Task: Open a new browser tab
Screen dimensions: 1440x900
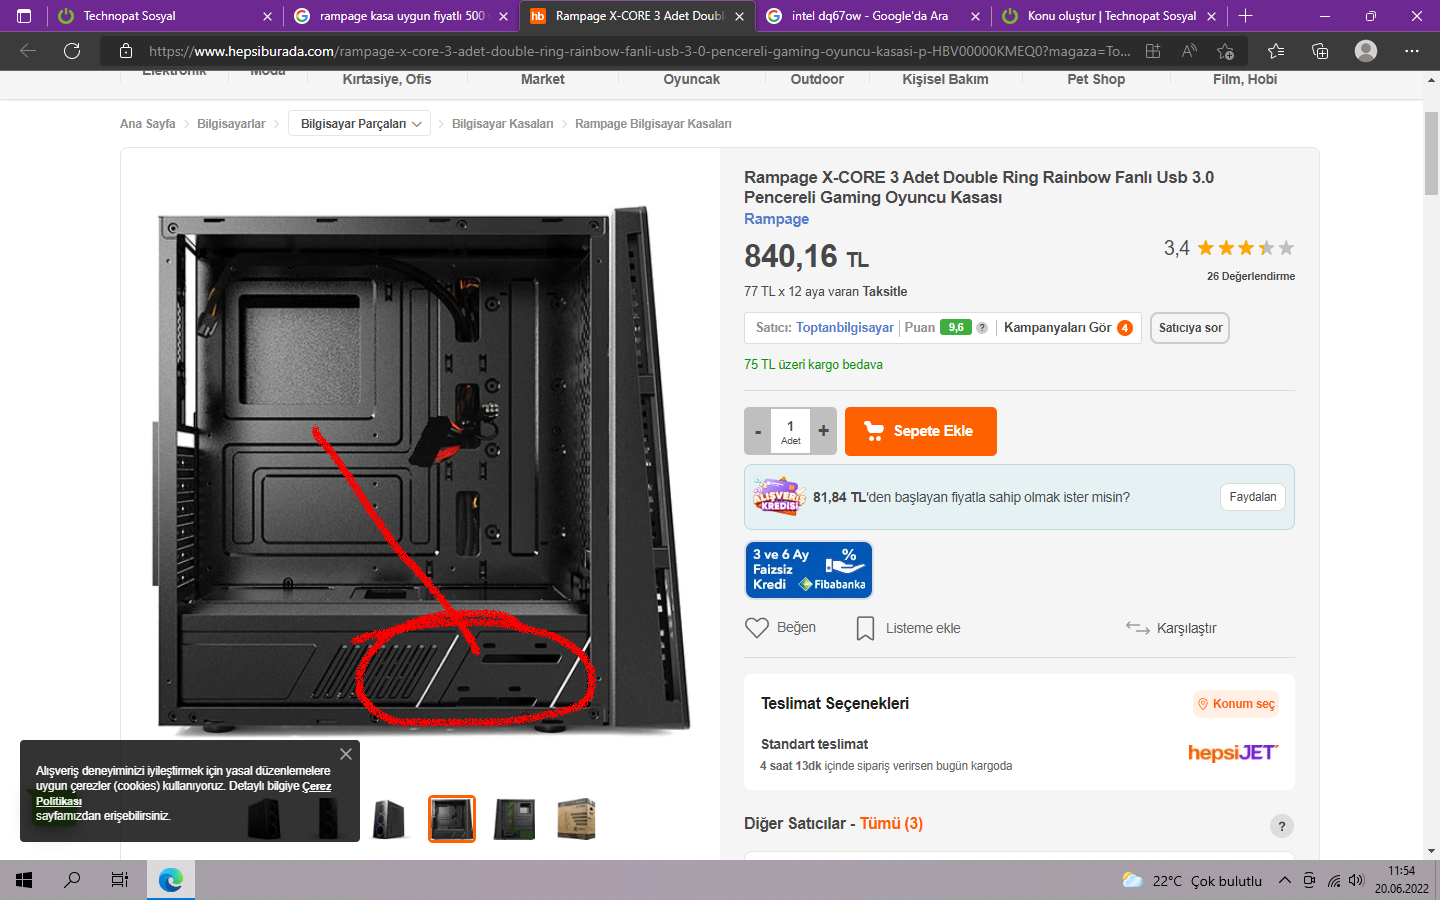Action: pyautogui.click(x=1245, y=16)
